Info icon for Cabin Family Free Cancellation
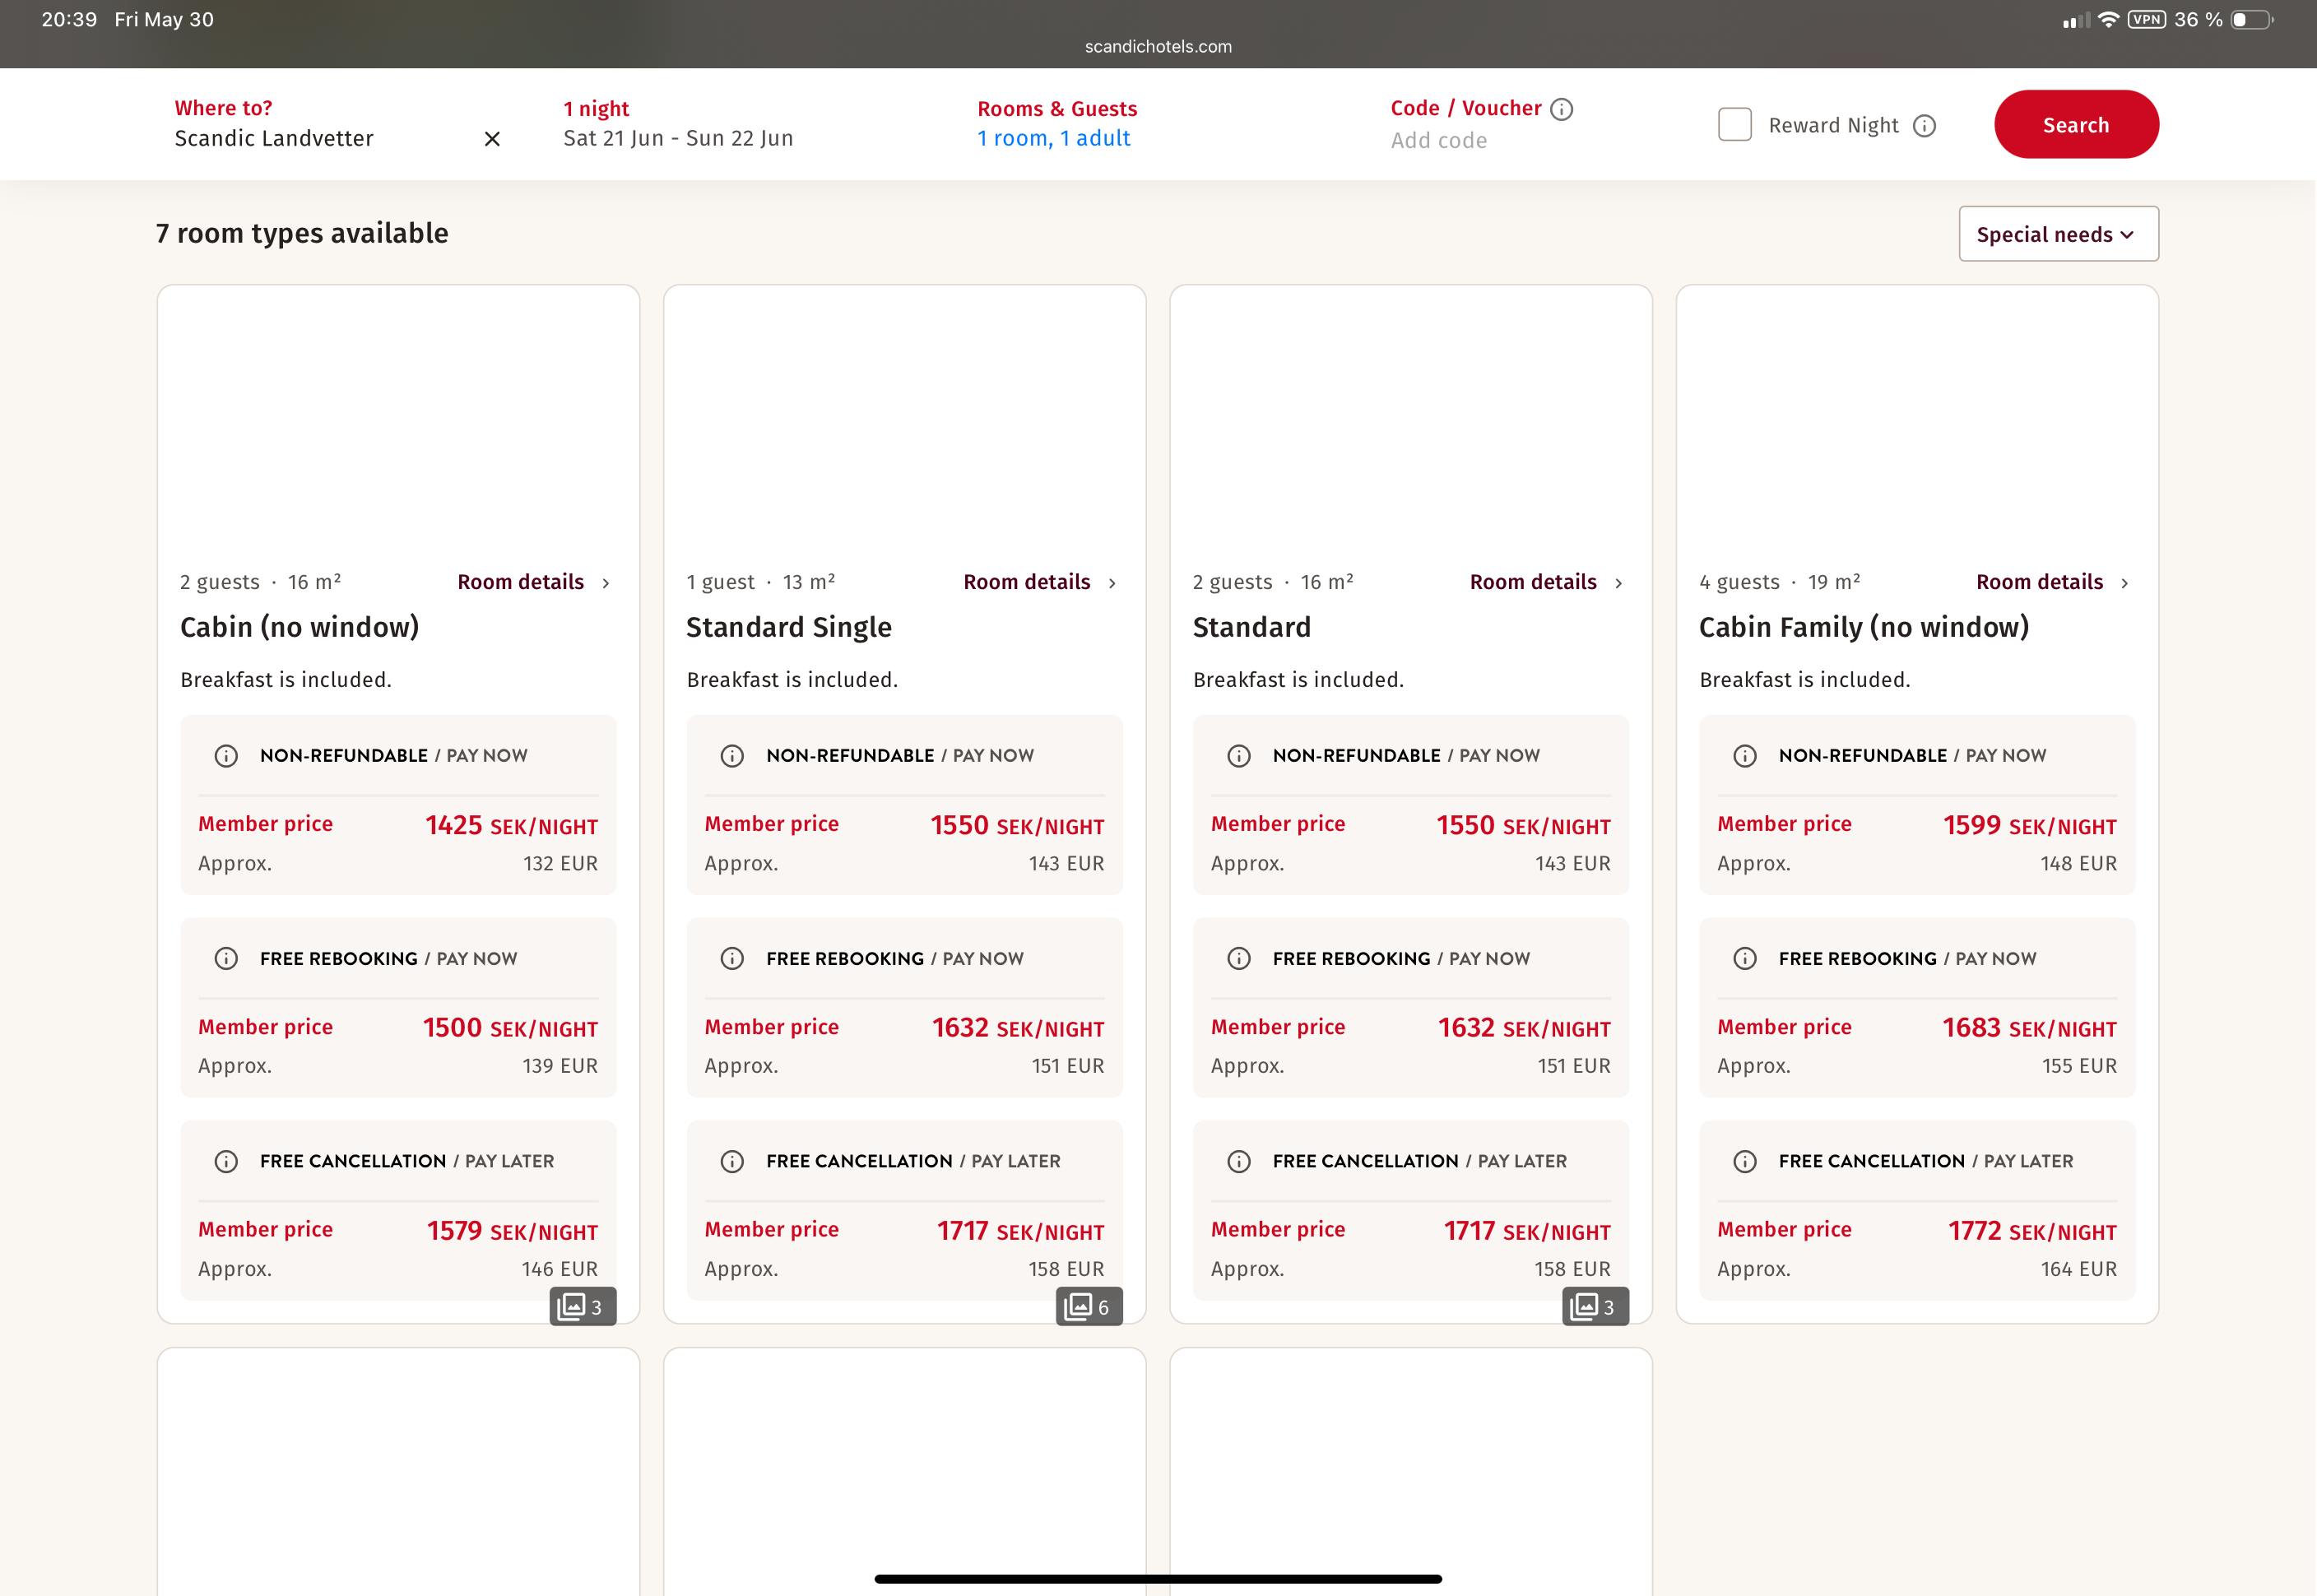The width and height of the screenshot is (2317, 1596). [x=1744, y=1161]
